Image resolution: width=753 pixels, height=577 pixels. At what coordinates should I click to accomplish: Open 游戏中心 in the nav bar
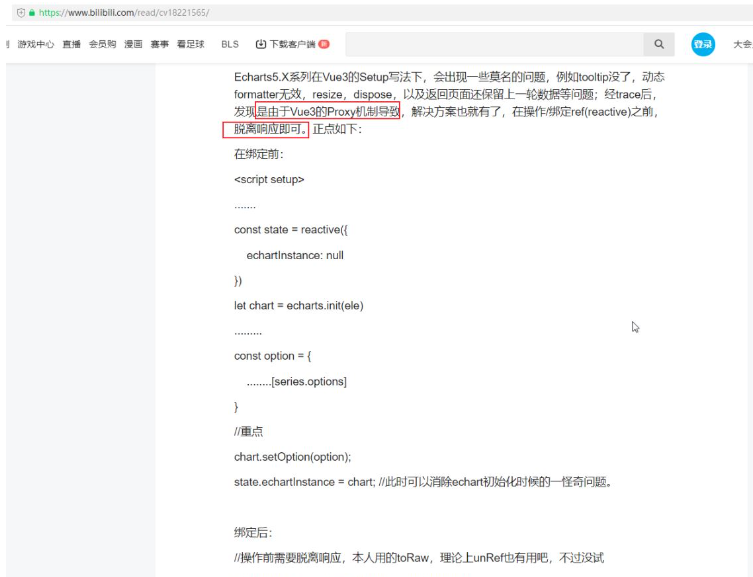(36, 44)
